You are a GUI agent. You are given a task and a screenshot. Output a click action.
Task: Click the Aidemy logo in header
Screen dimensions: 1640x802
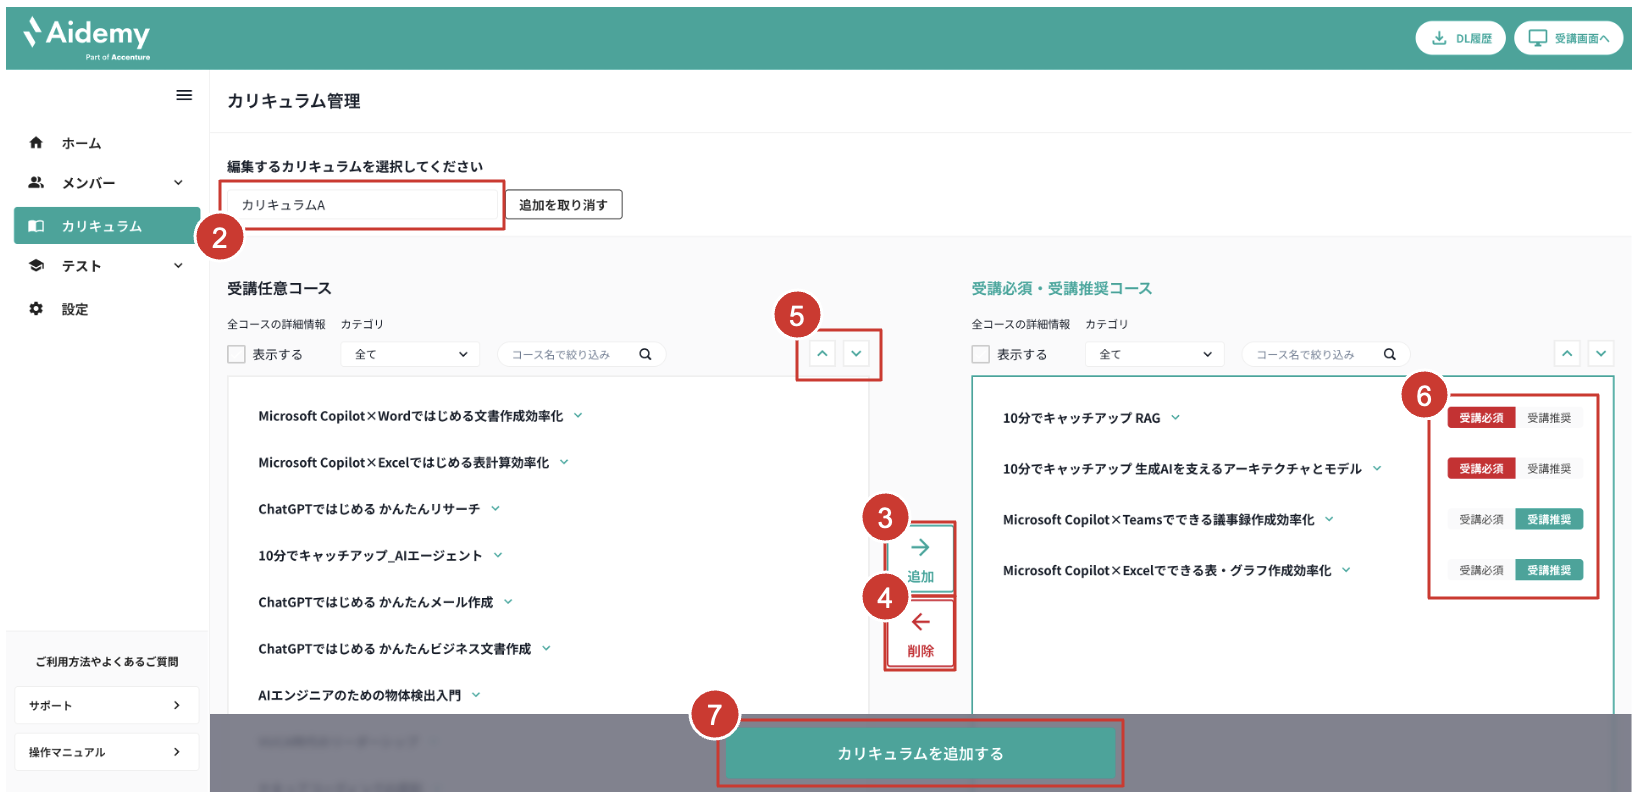point(87,38)
